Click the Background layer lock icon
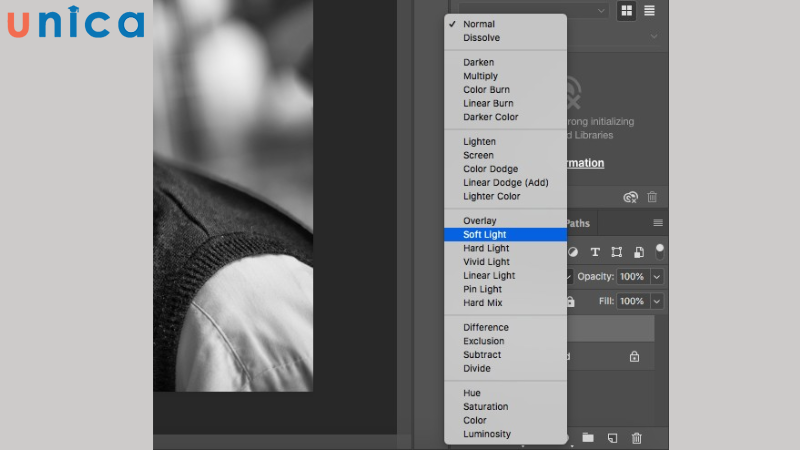The image size is (800, 450). [634, 356]
